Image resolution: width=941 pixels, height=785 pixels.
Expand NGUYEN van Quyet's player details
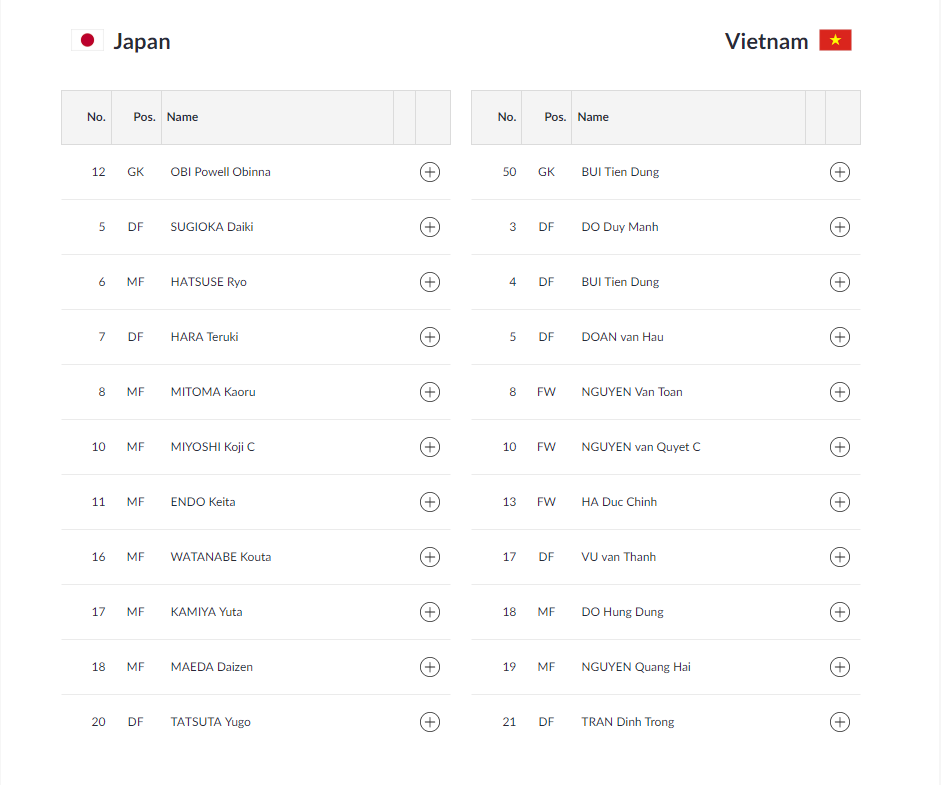tap(839, 447)
